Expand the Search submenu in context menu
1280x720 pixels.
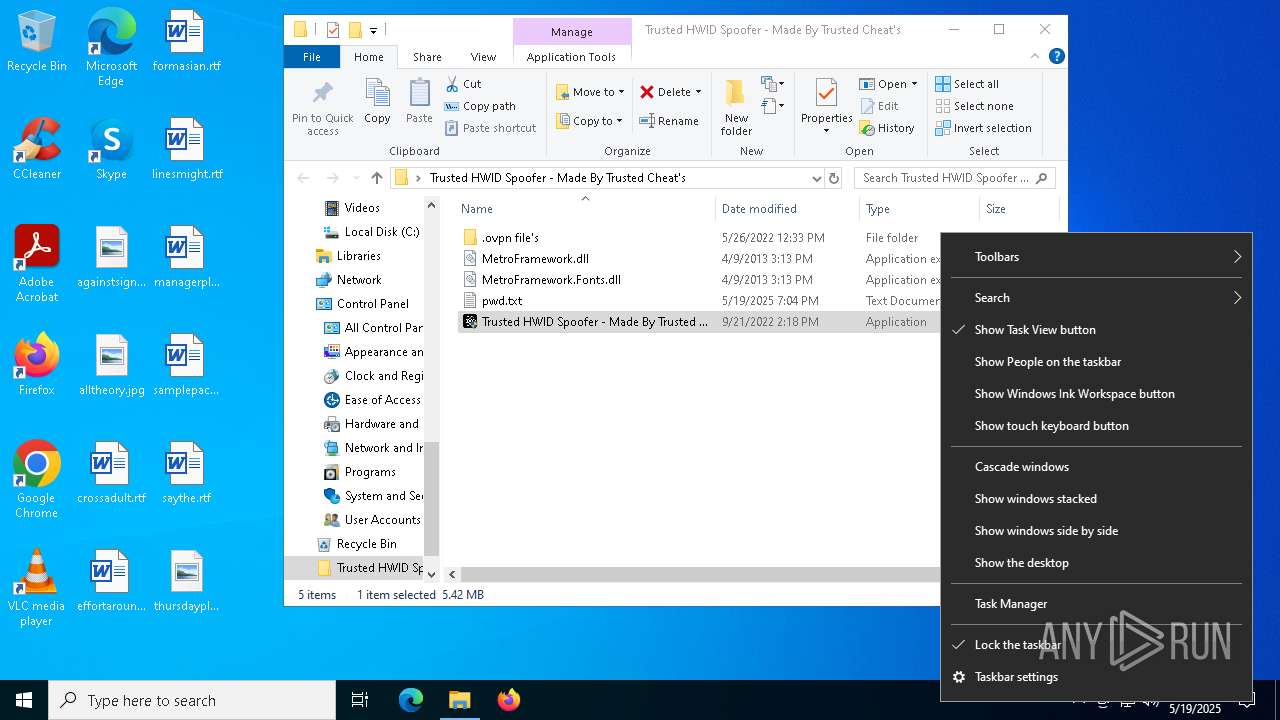tap(1096, 298)
